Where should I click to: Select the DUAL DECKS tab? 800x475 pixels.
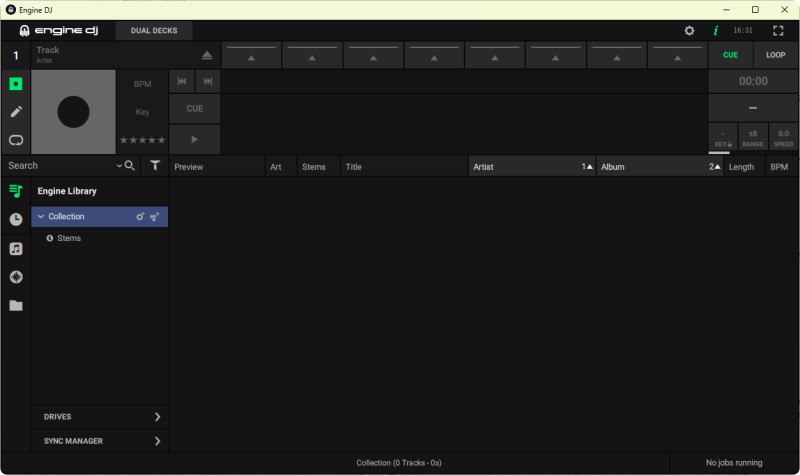(154, 31)
